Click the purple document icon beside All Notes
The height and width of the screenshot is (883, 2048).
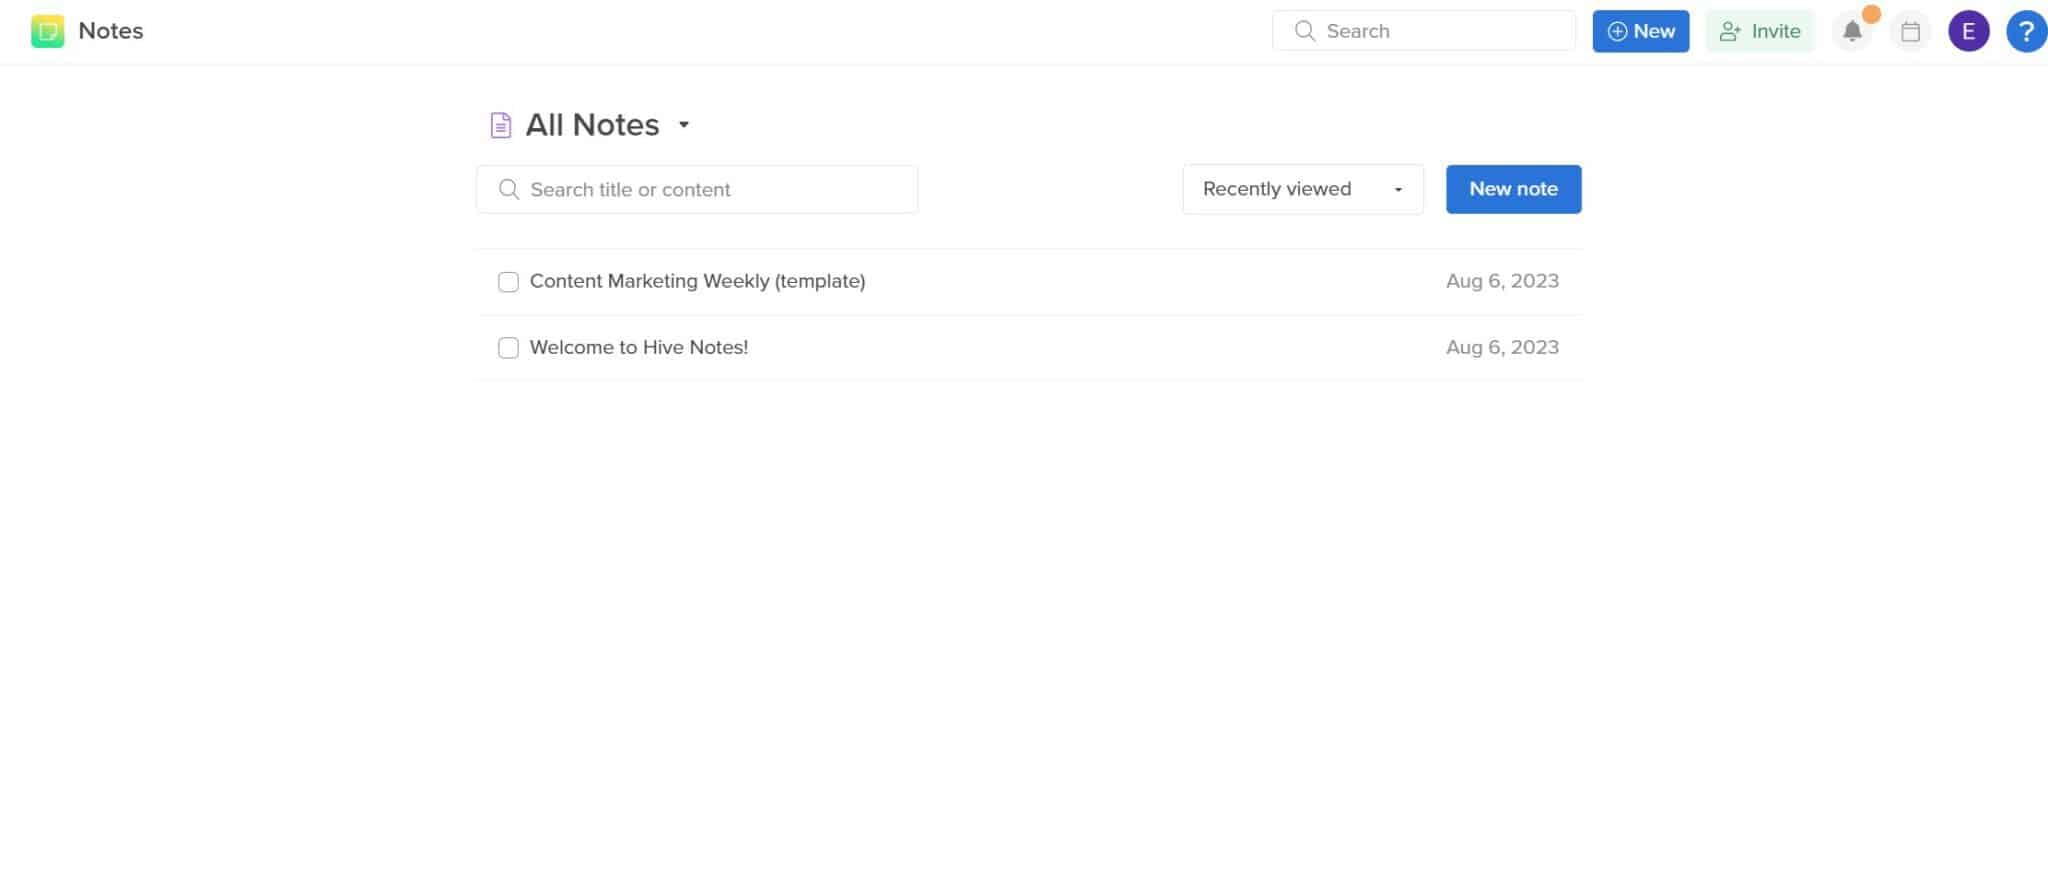(x=500, y=125)
